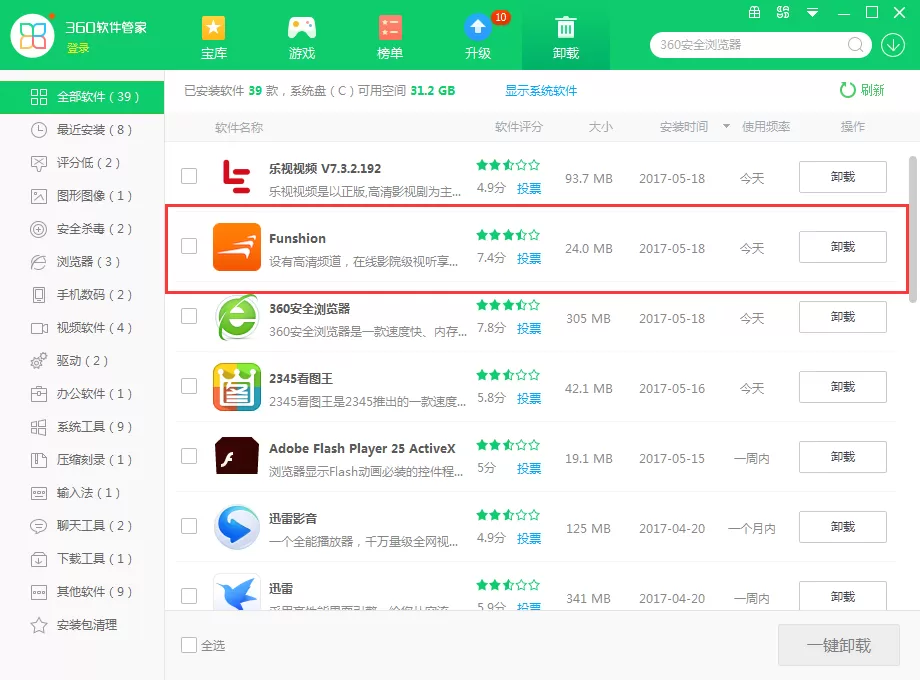Select 最近安装 (8) category
Screen dimensions: 920x680
82,130
